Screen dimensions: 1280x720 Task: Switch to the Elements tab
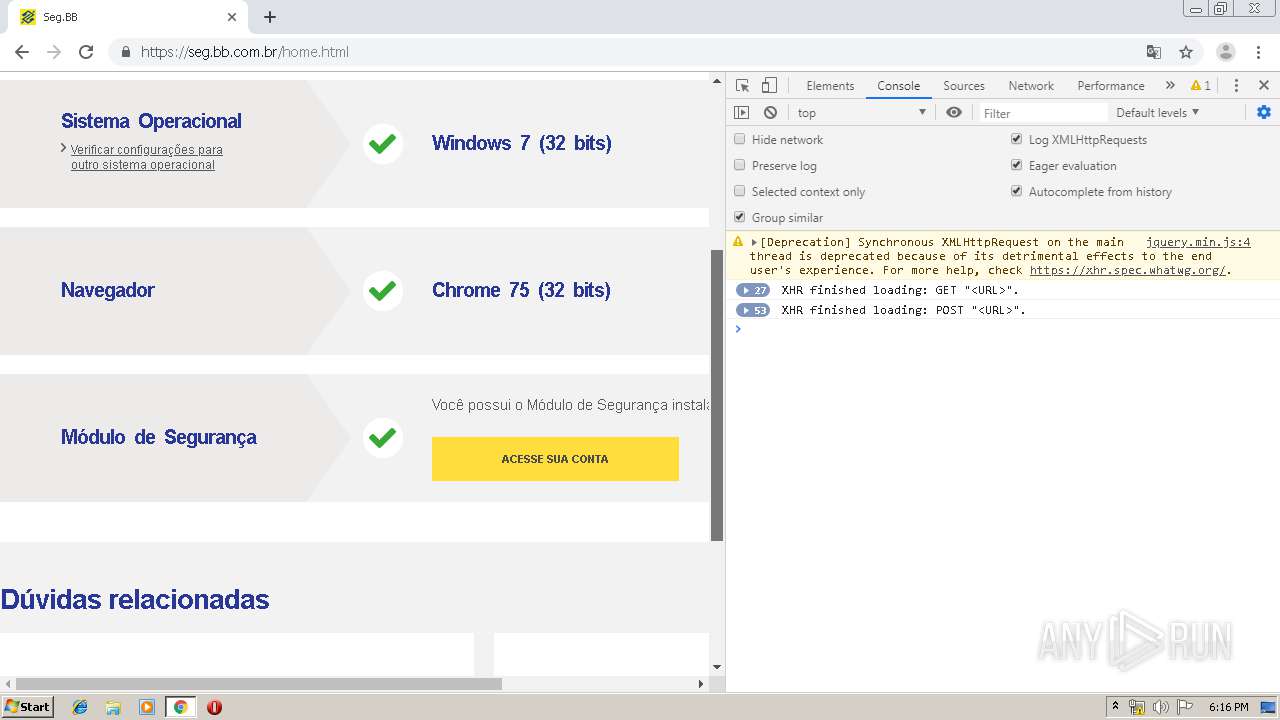click(830, 86)
